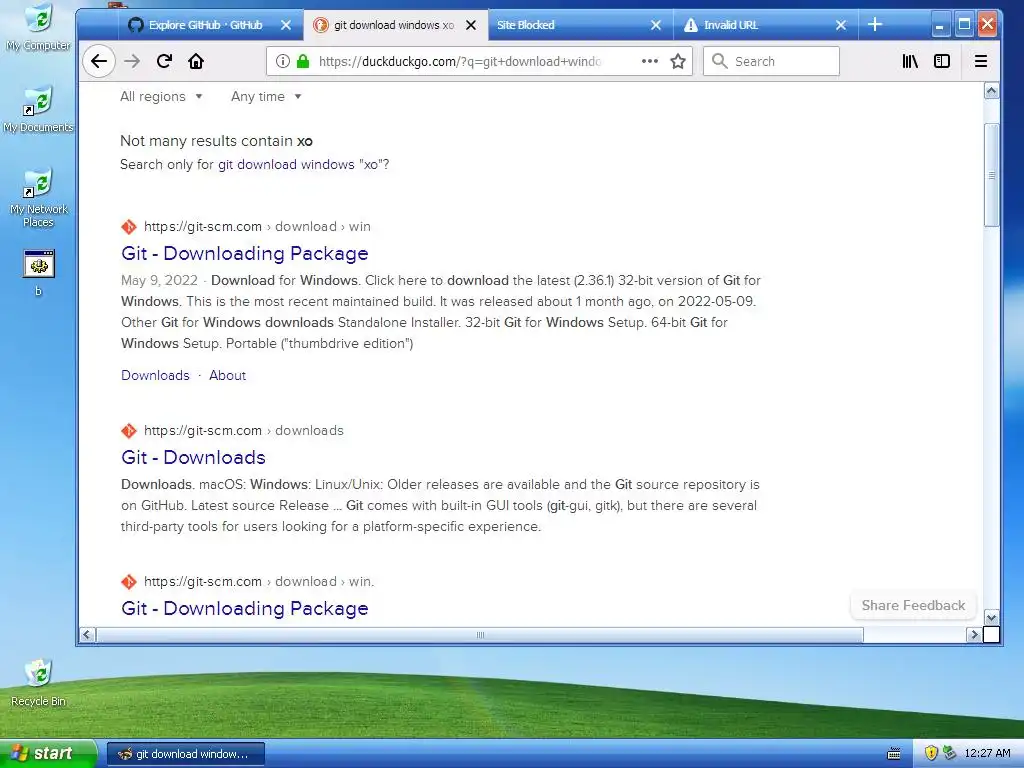Click the green padlock security icon
The width and height of the screenshot is (1024, 768).
[x=302, y=61]
